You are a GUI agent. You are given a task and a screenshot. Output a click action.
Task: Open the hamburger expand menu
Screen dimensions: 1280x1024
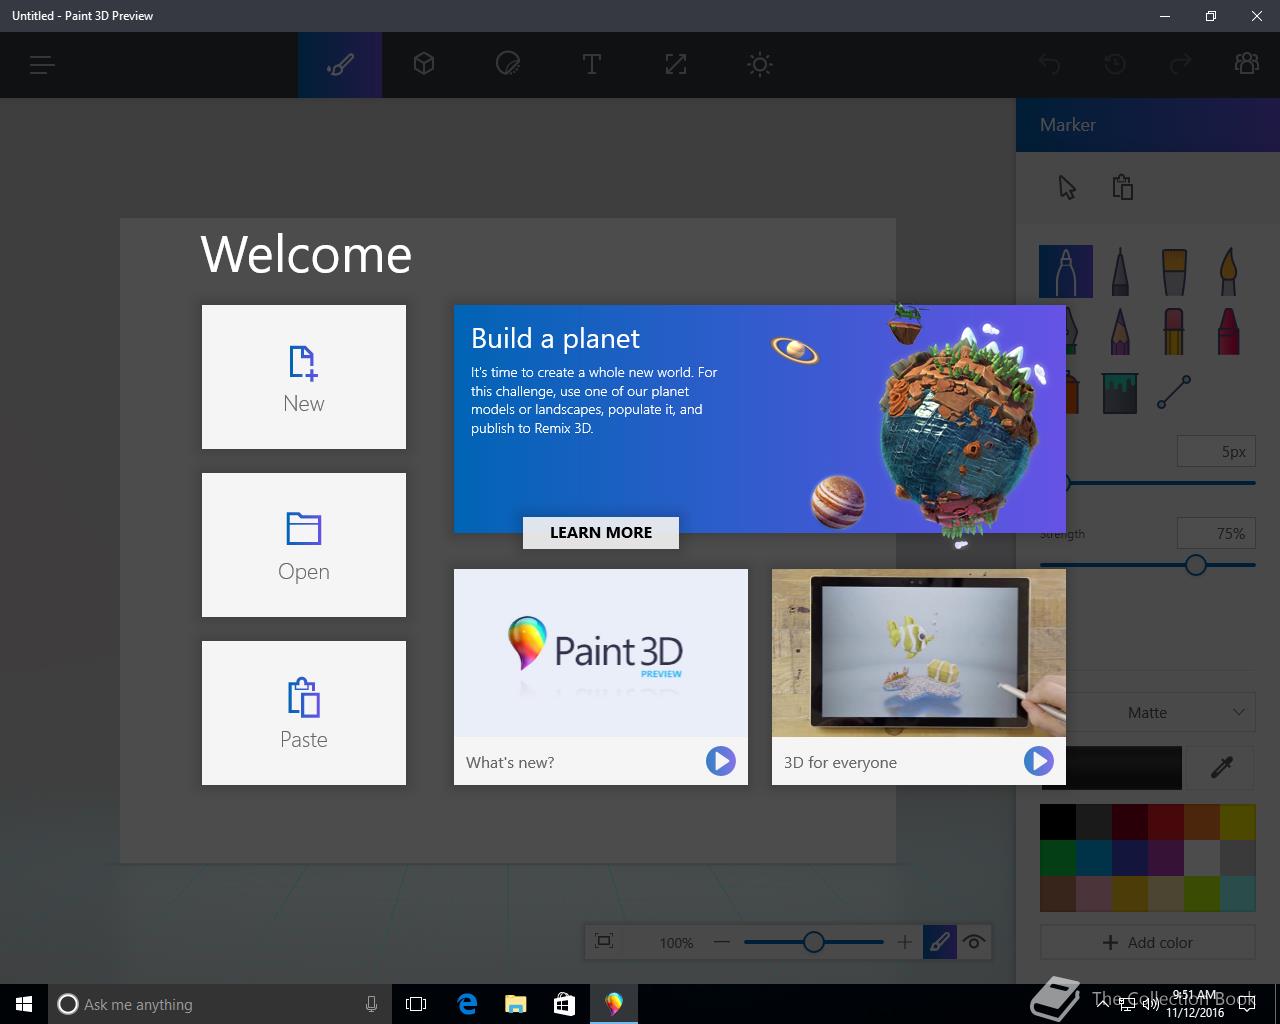pos(41,65)
